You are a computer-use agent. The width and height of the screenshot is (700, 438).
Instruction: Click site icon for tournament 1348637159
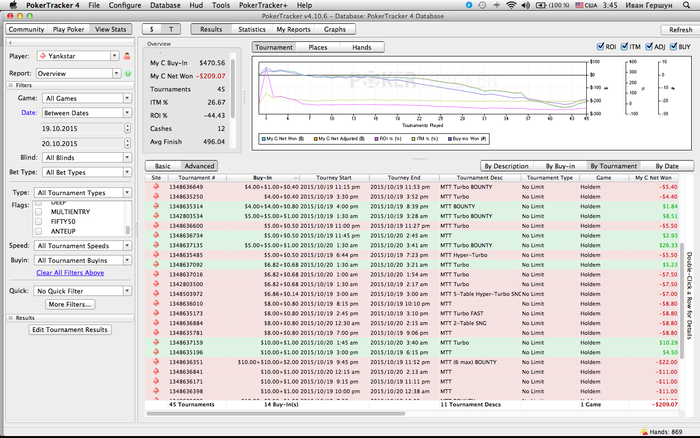tap(156, 342)
